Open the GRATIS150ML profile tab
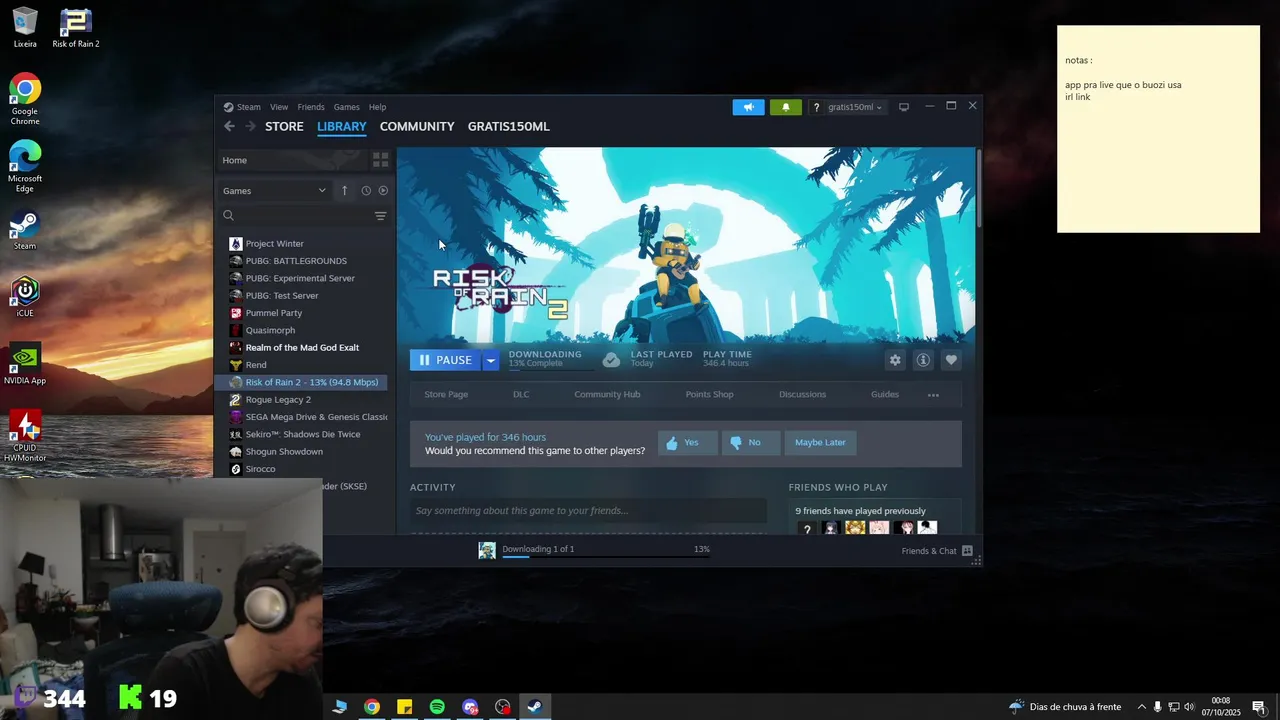The height and width of the screenshot is (720, 1280). pos(509,127)
